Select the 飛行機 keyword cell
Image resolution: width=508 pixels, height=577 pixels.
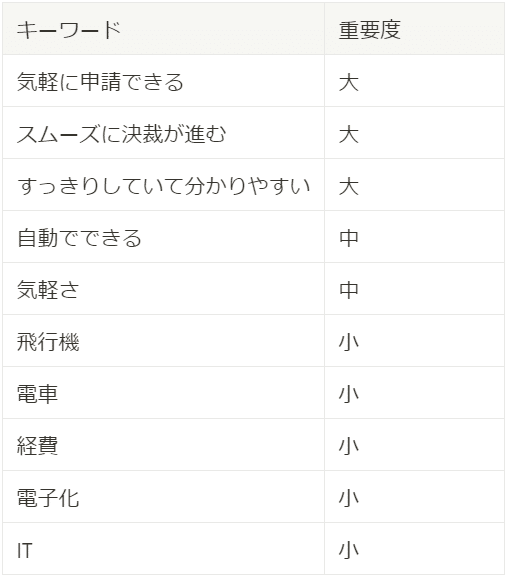(163, 341)
